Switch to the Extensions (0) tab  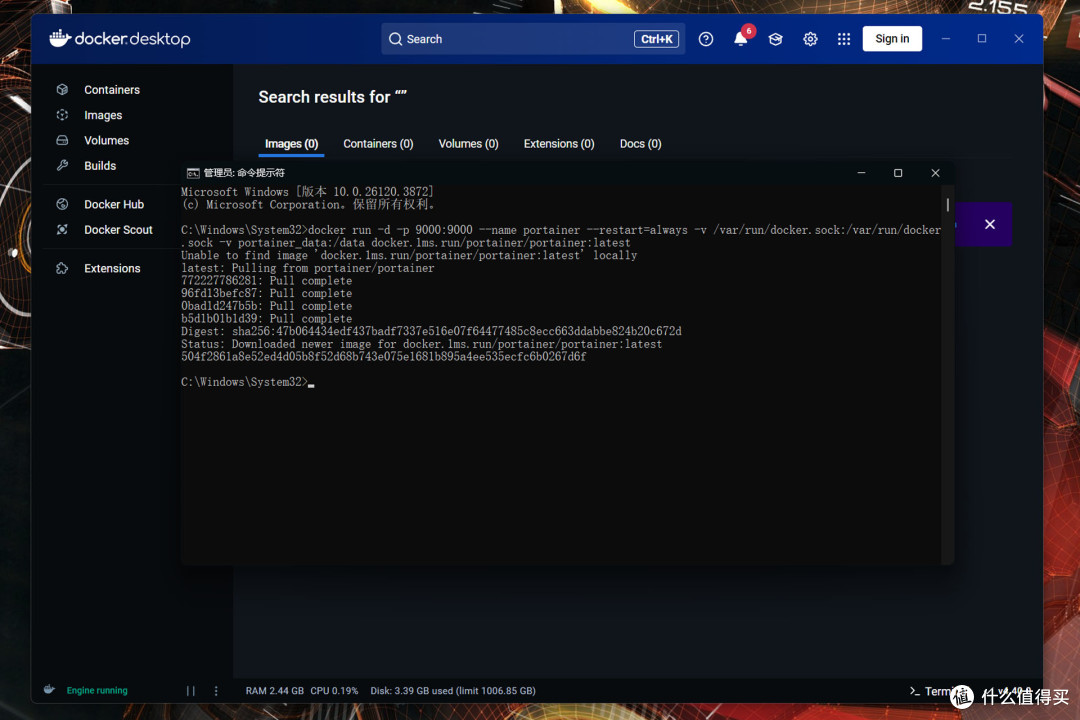tap(559, 144)
